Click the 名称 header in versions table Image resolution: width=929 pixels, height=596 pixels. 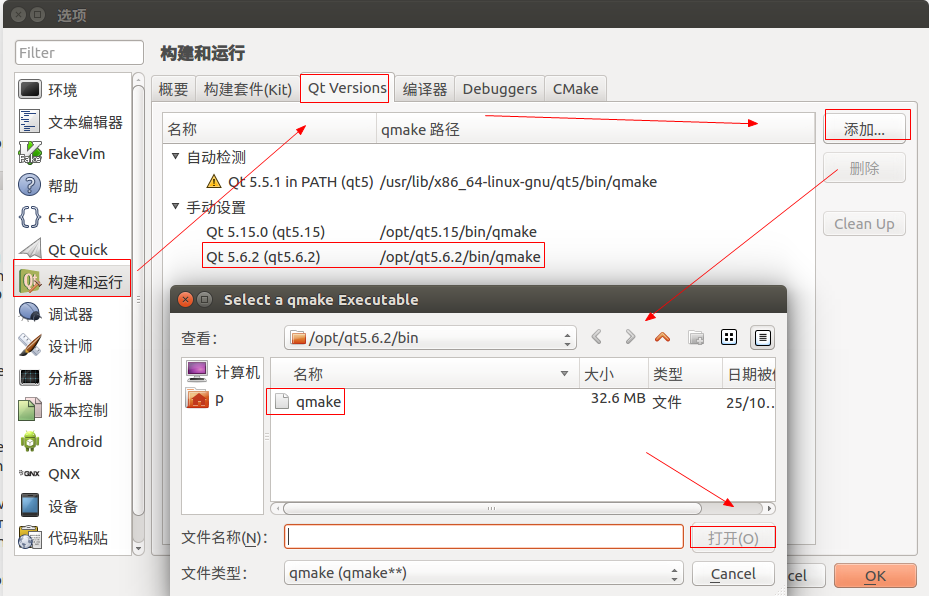pos(270,129)
